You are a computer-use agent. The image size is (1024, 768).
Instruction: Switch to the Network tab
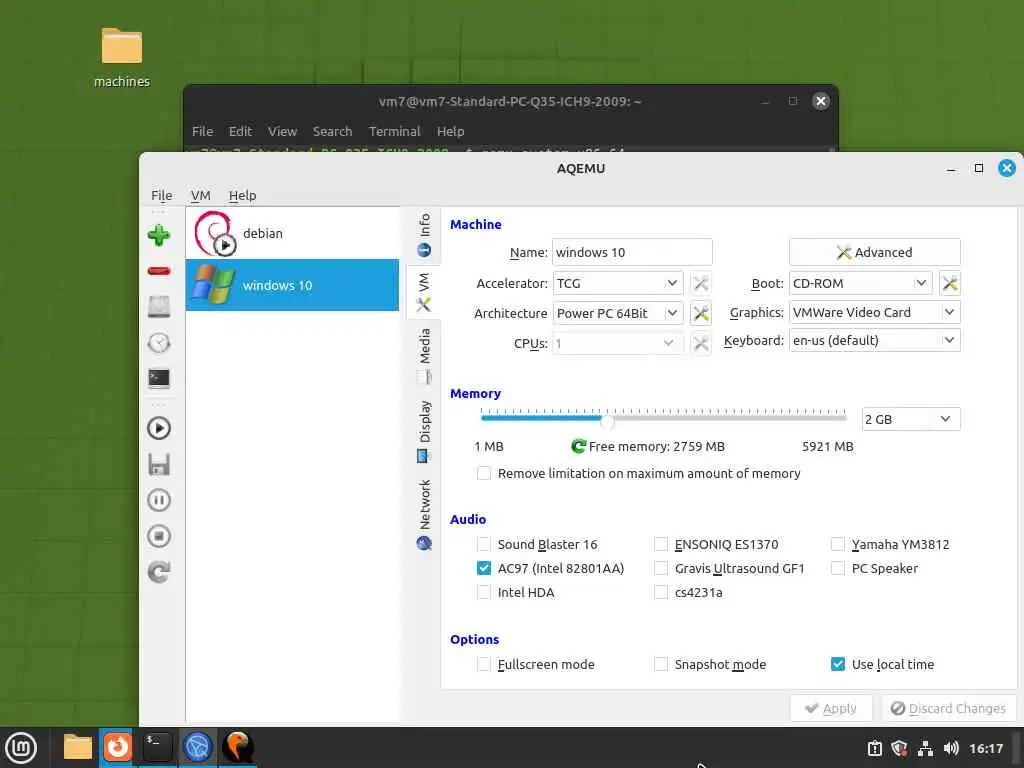coord(424,515)
